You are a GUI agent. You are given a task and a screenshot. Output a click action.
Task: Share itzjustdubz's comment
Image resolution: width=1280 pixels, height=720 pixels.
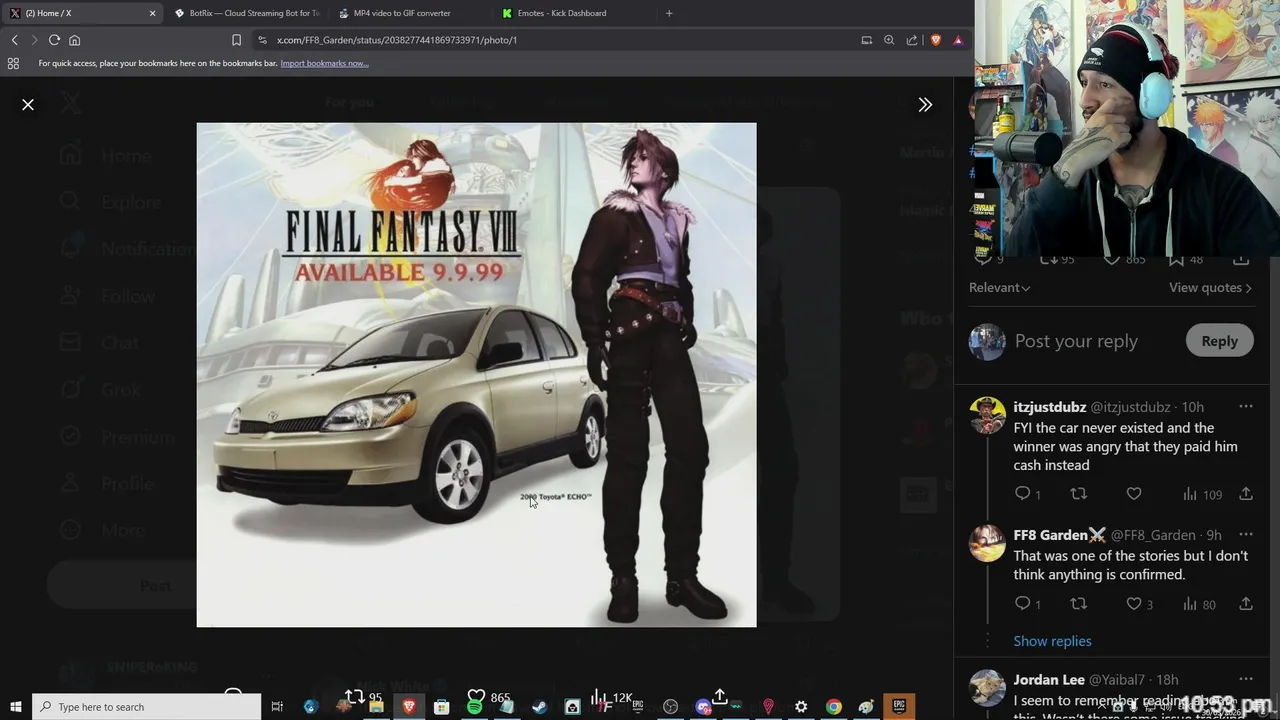[x=1246, y=494]
